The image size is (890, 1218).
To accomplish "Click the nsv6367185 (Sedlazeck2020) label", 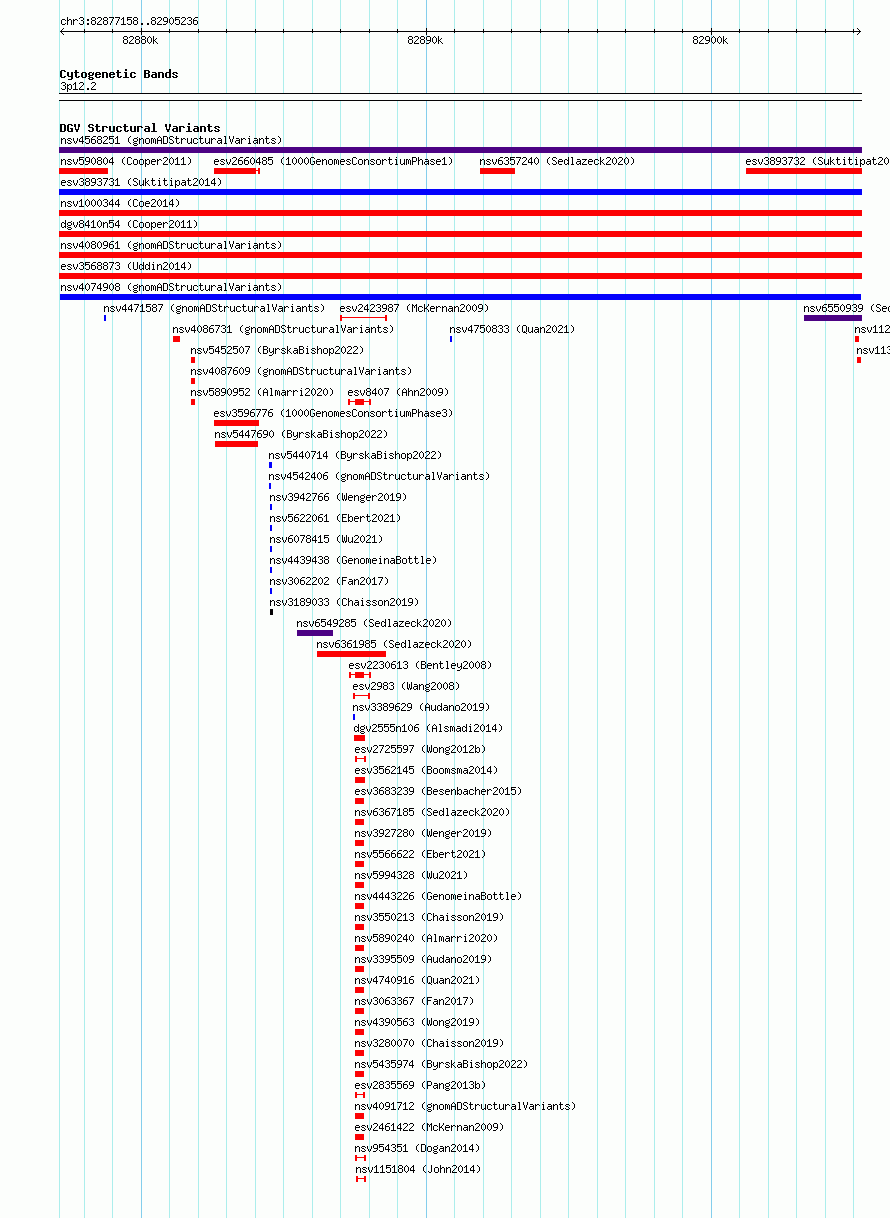I will coord(432,812).
